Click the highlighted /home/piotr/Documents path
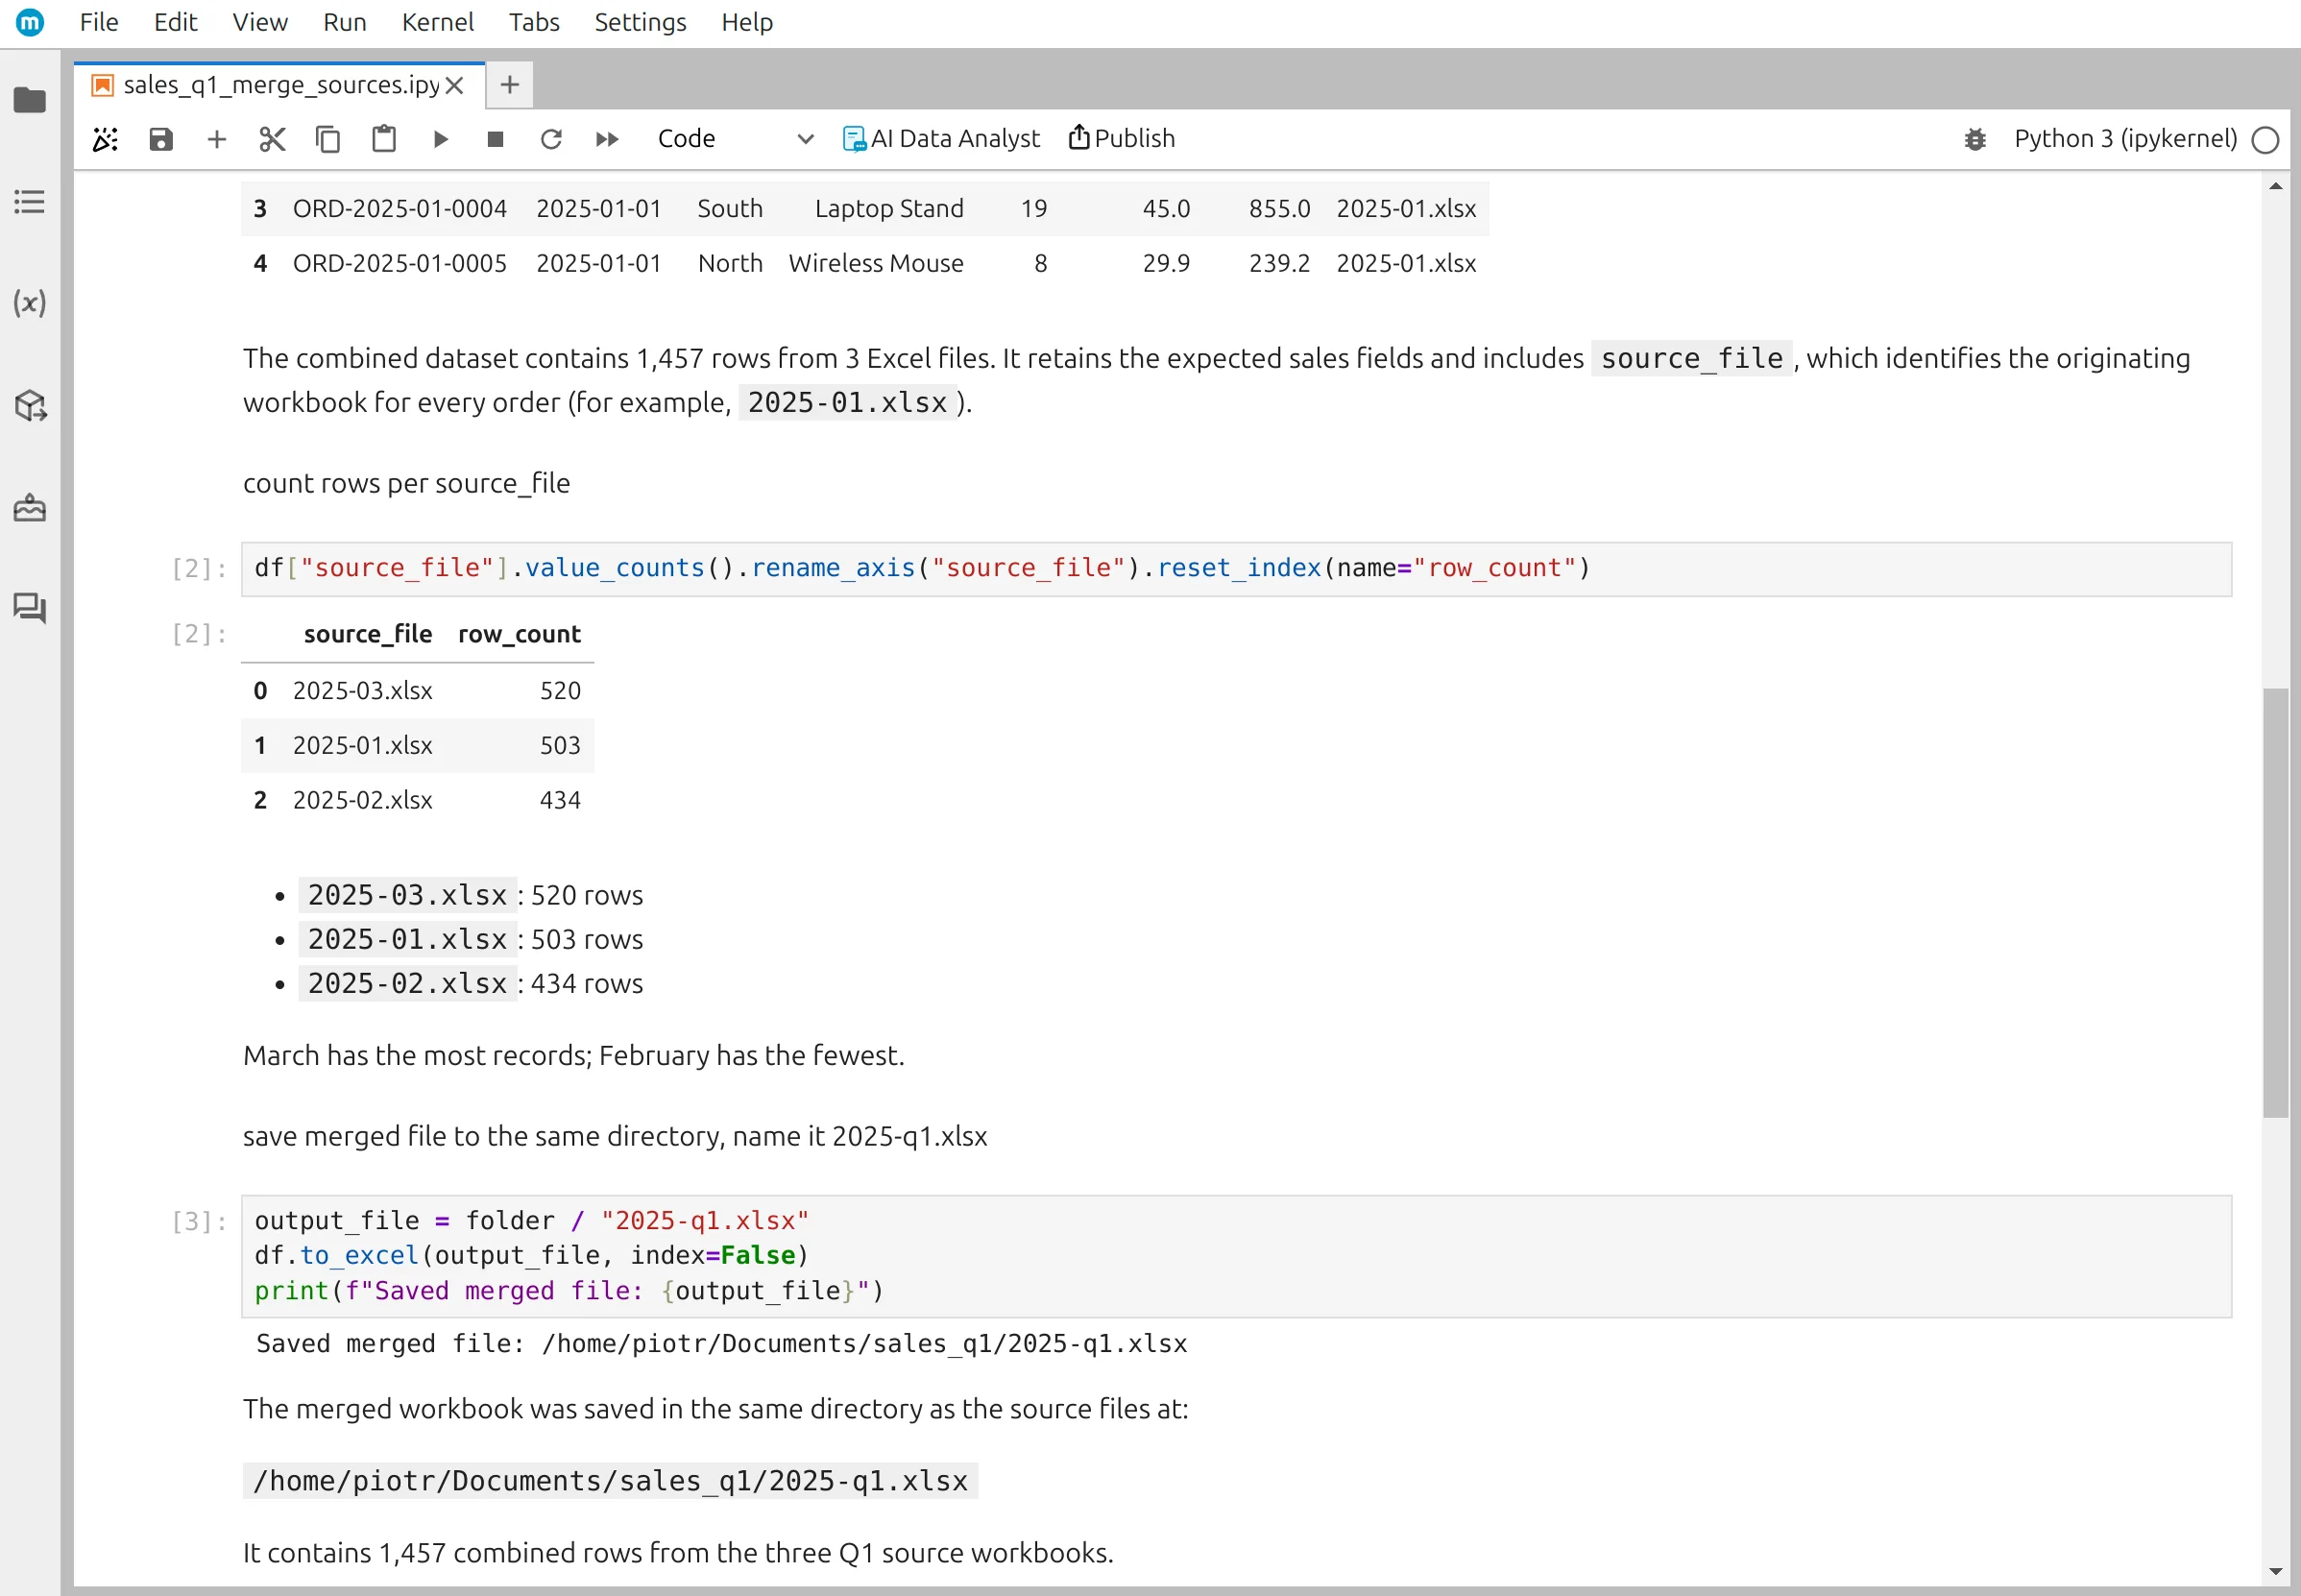 click(610, 1480)
